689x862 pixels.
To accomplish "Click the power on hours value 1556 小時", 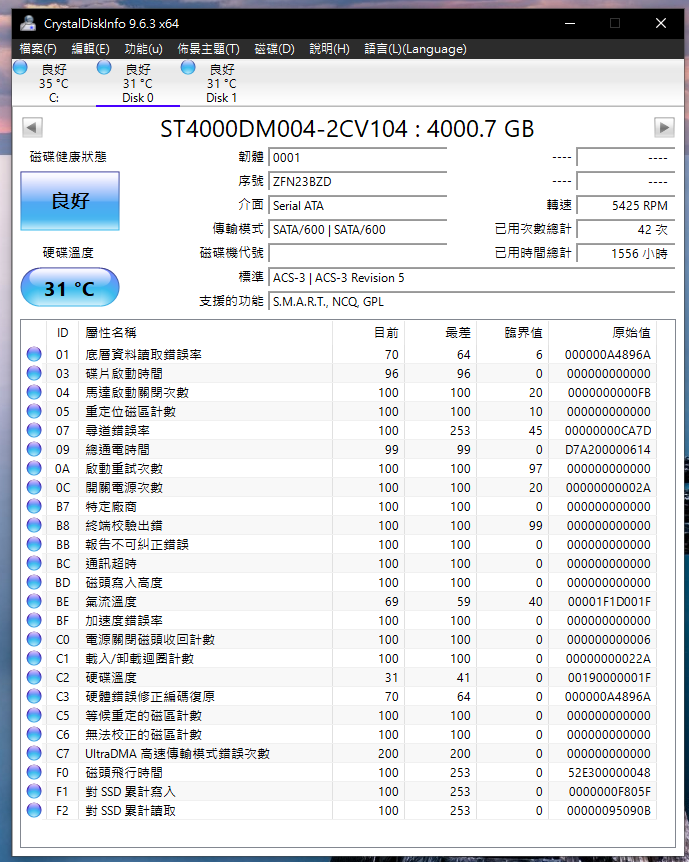I will [626, 253].
